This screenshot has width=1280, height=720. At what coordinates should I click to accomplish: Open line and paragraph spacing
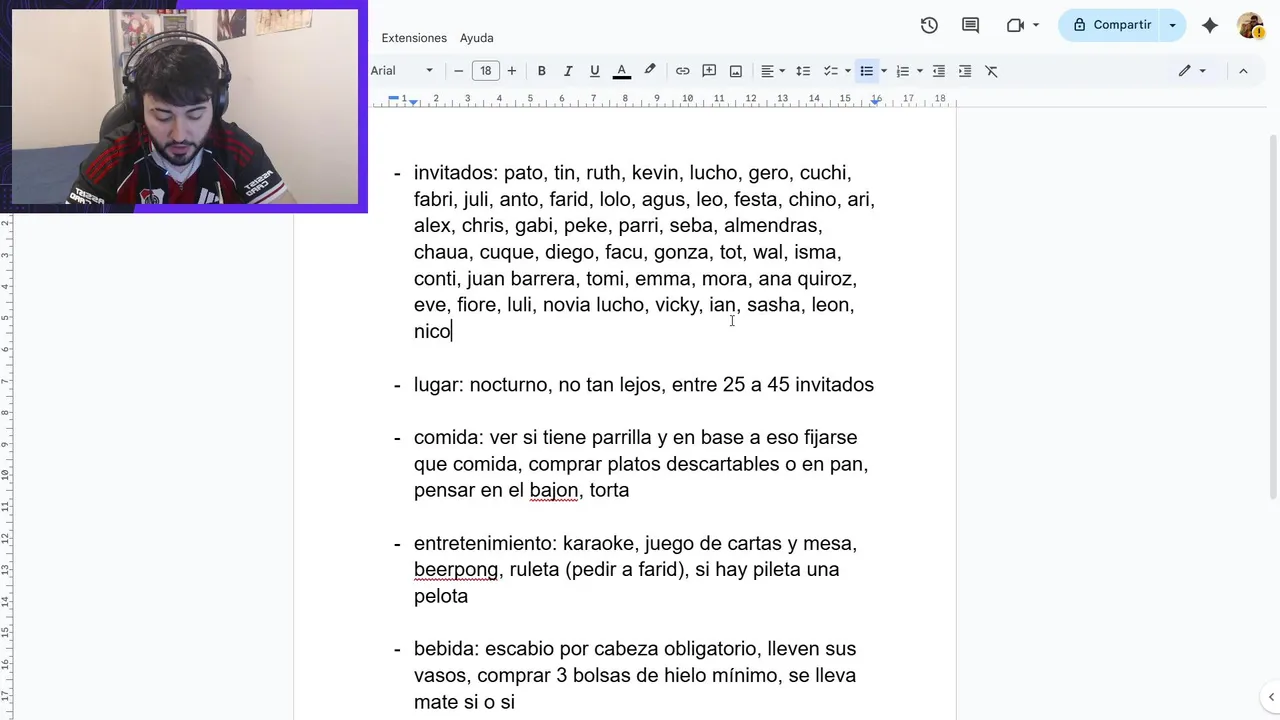coord(803,71)
